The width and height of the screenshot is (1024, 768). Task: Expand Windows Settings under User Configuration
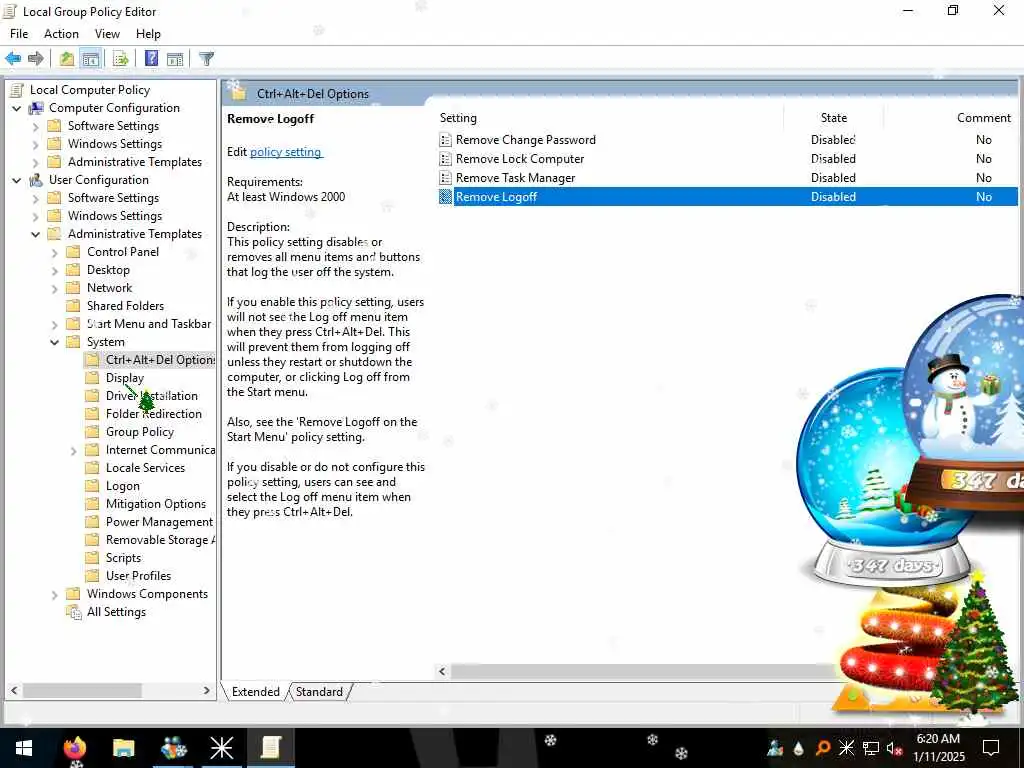coord(36,216)
